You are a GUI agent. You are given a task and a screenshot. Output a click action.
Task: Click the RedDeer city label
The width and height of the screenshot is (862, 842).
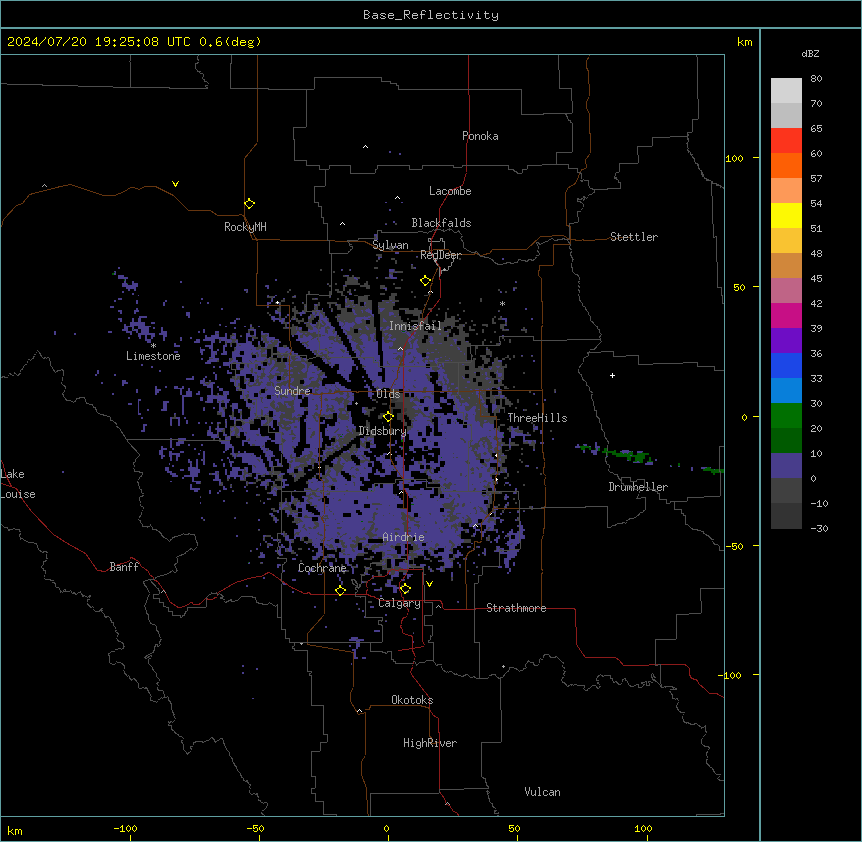[x=440, y=255]
